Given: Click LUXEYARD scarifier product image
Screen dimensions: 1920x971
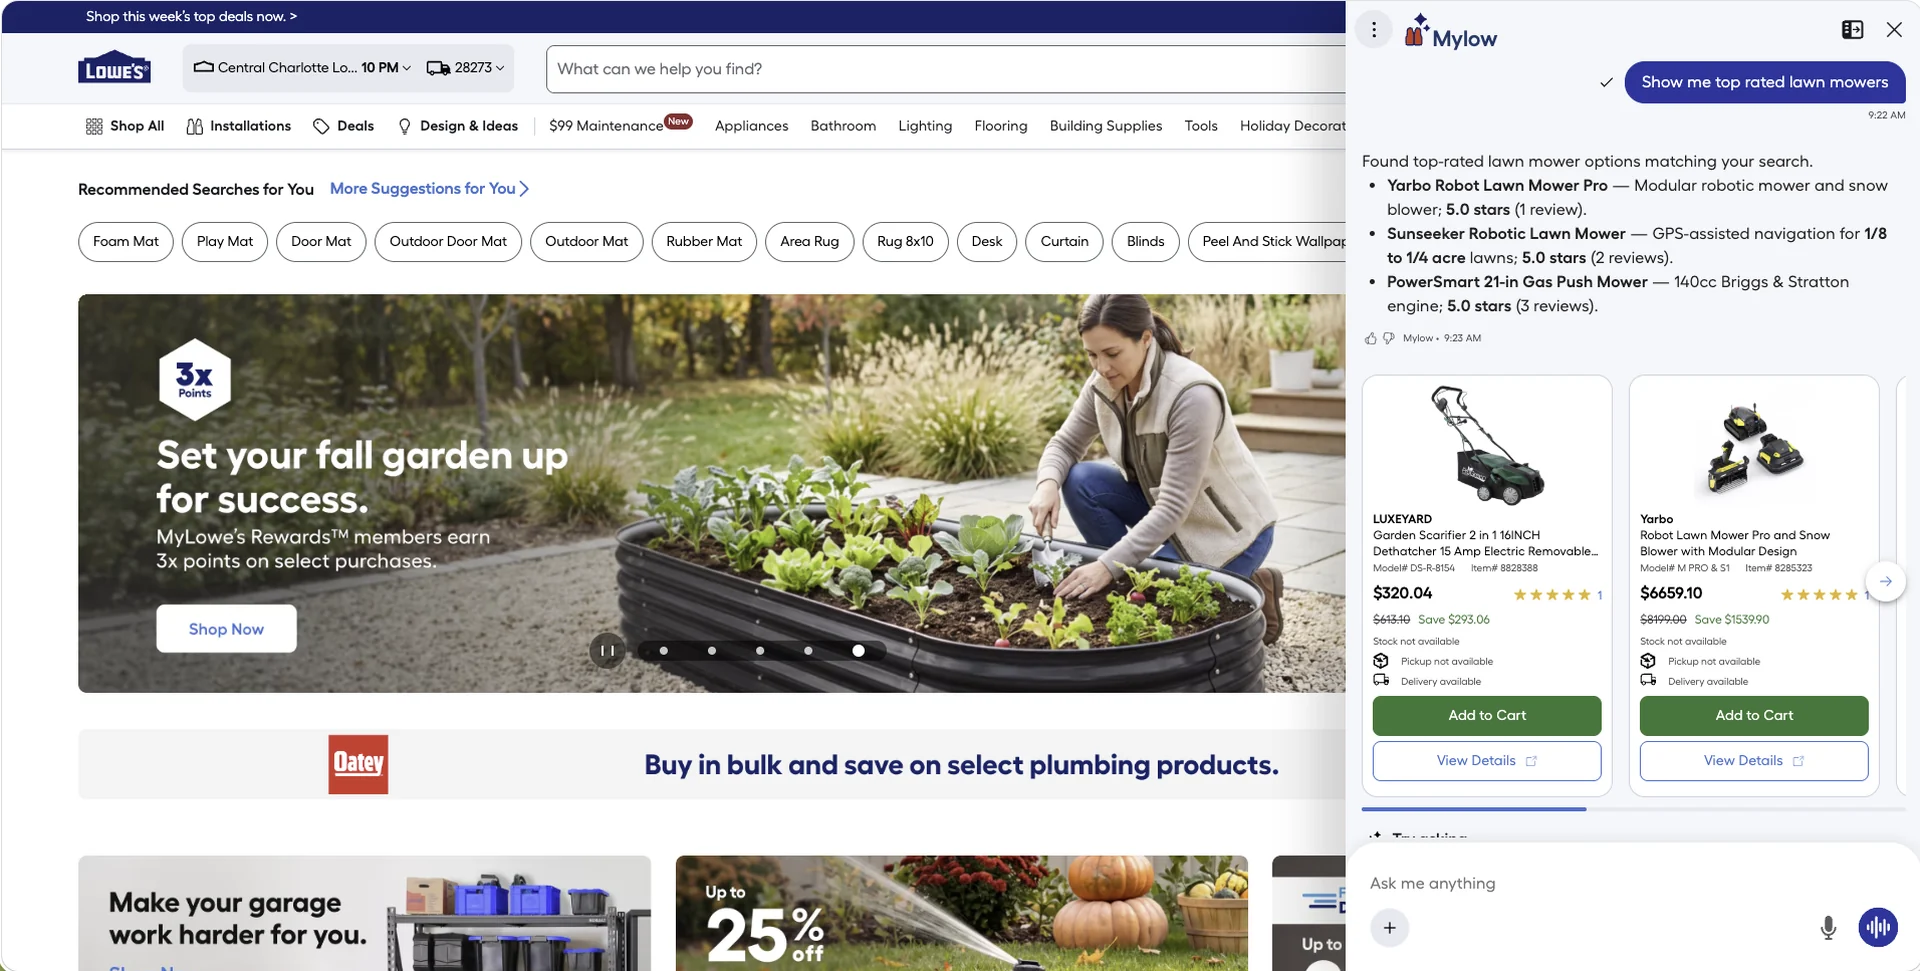Looking at the screenshot, I should tap(1487, 444).
